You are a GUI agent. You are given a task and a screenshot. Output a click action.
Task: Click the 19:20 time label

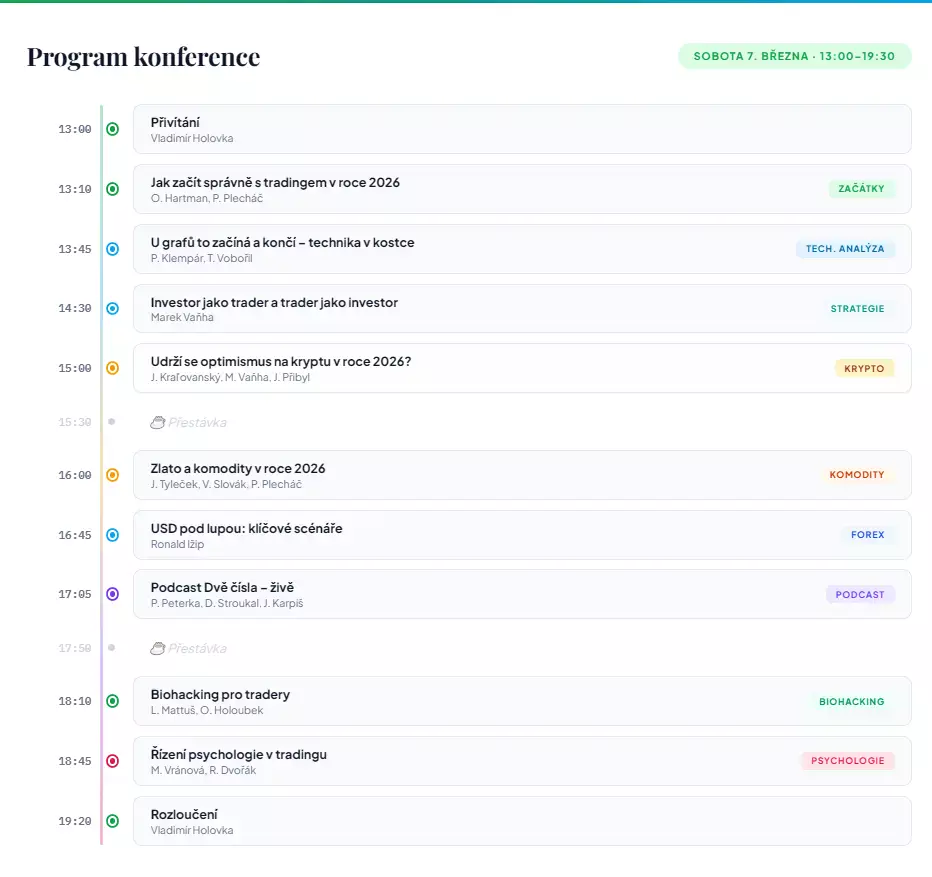[75, 821]
